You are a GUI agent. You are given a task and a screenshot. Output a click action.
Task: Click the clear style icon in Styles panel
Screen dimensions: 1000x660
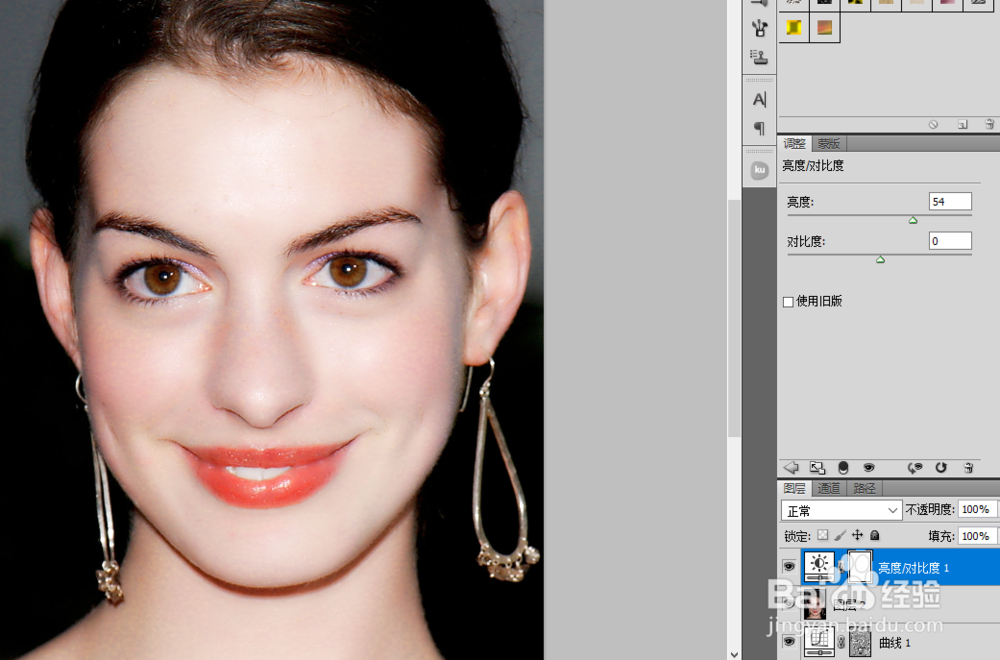933,124
